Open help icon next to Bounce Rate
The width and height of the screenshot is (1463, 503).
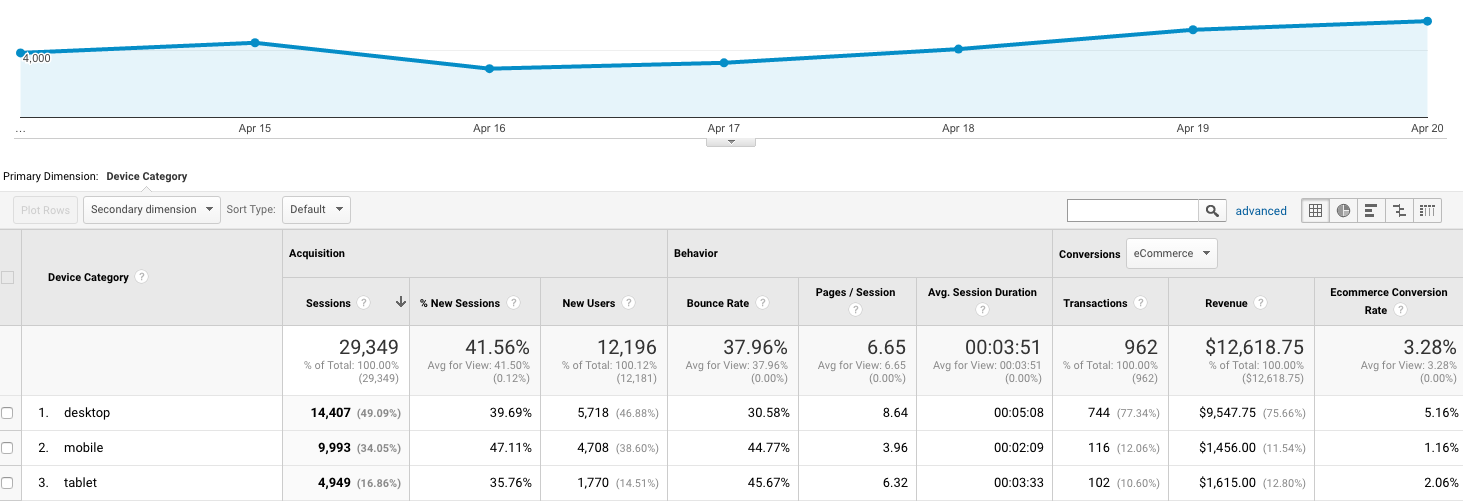762,303
